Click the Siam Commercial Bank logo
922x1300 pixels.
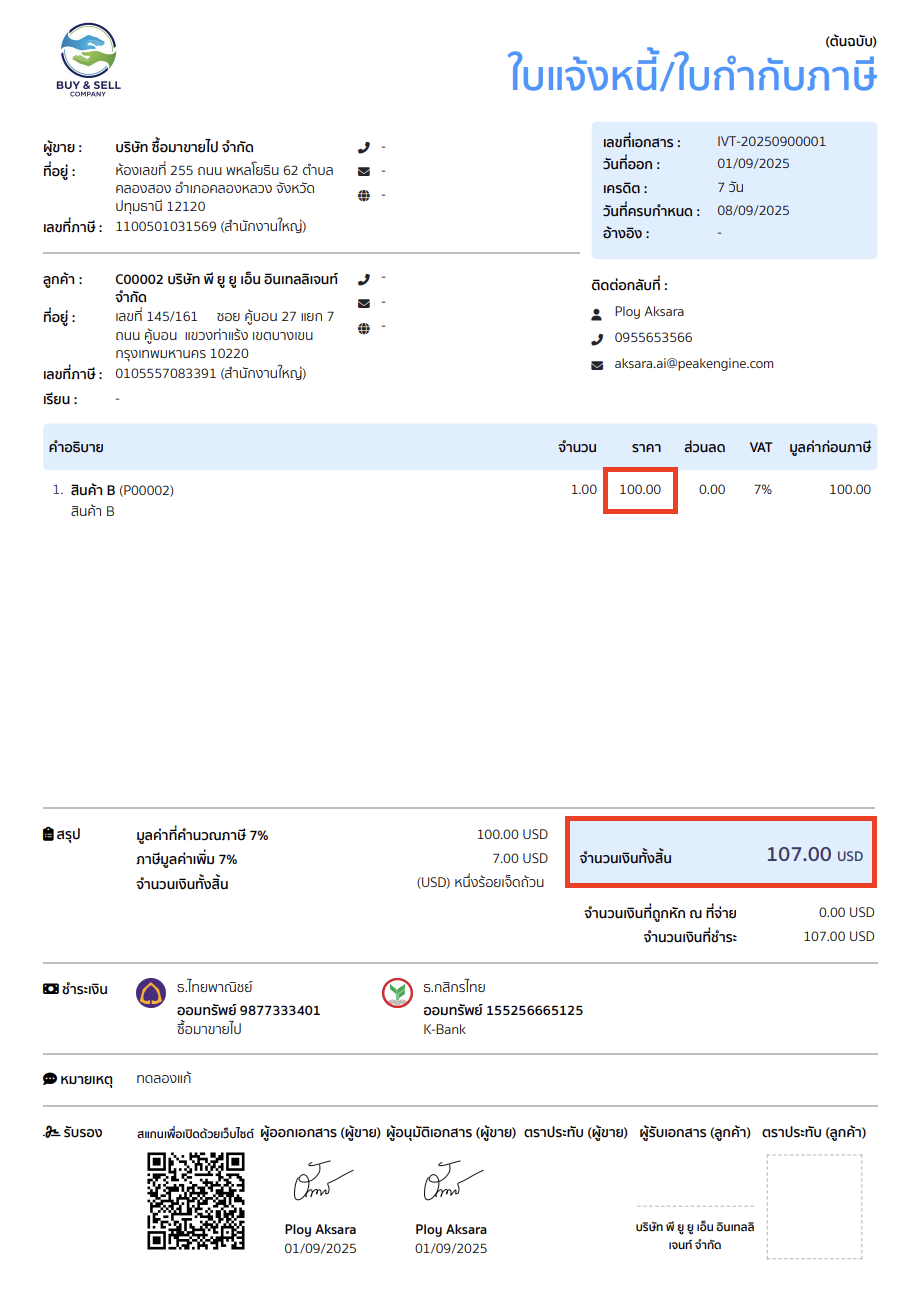click(151, 994)
